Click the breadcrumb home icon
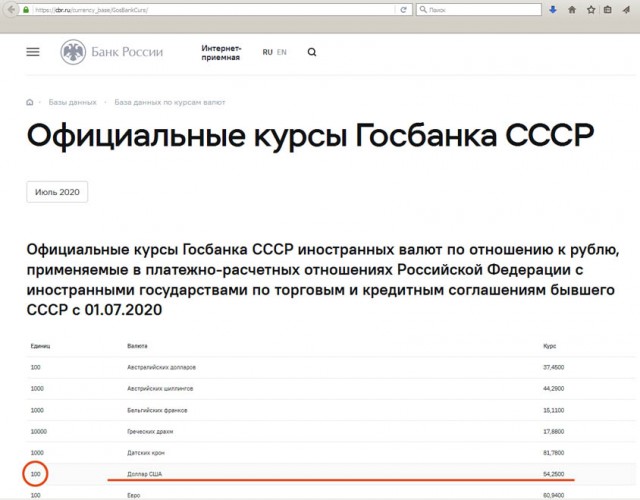 tap(29, 102)
